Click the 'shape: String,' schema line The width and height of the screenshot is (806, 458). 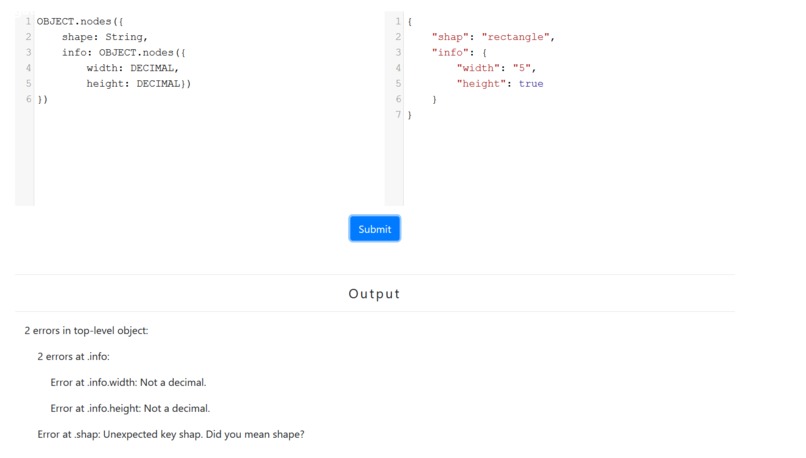click(x=104, y=37)
